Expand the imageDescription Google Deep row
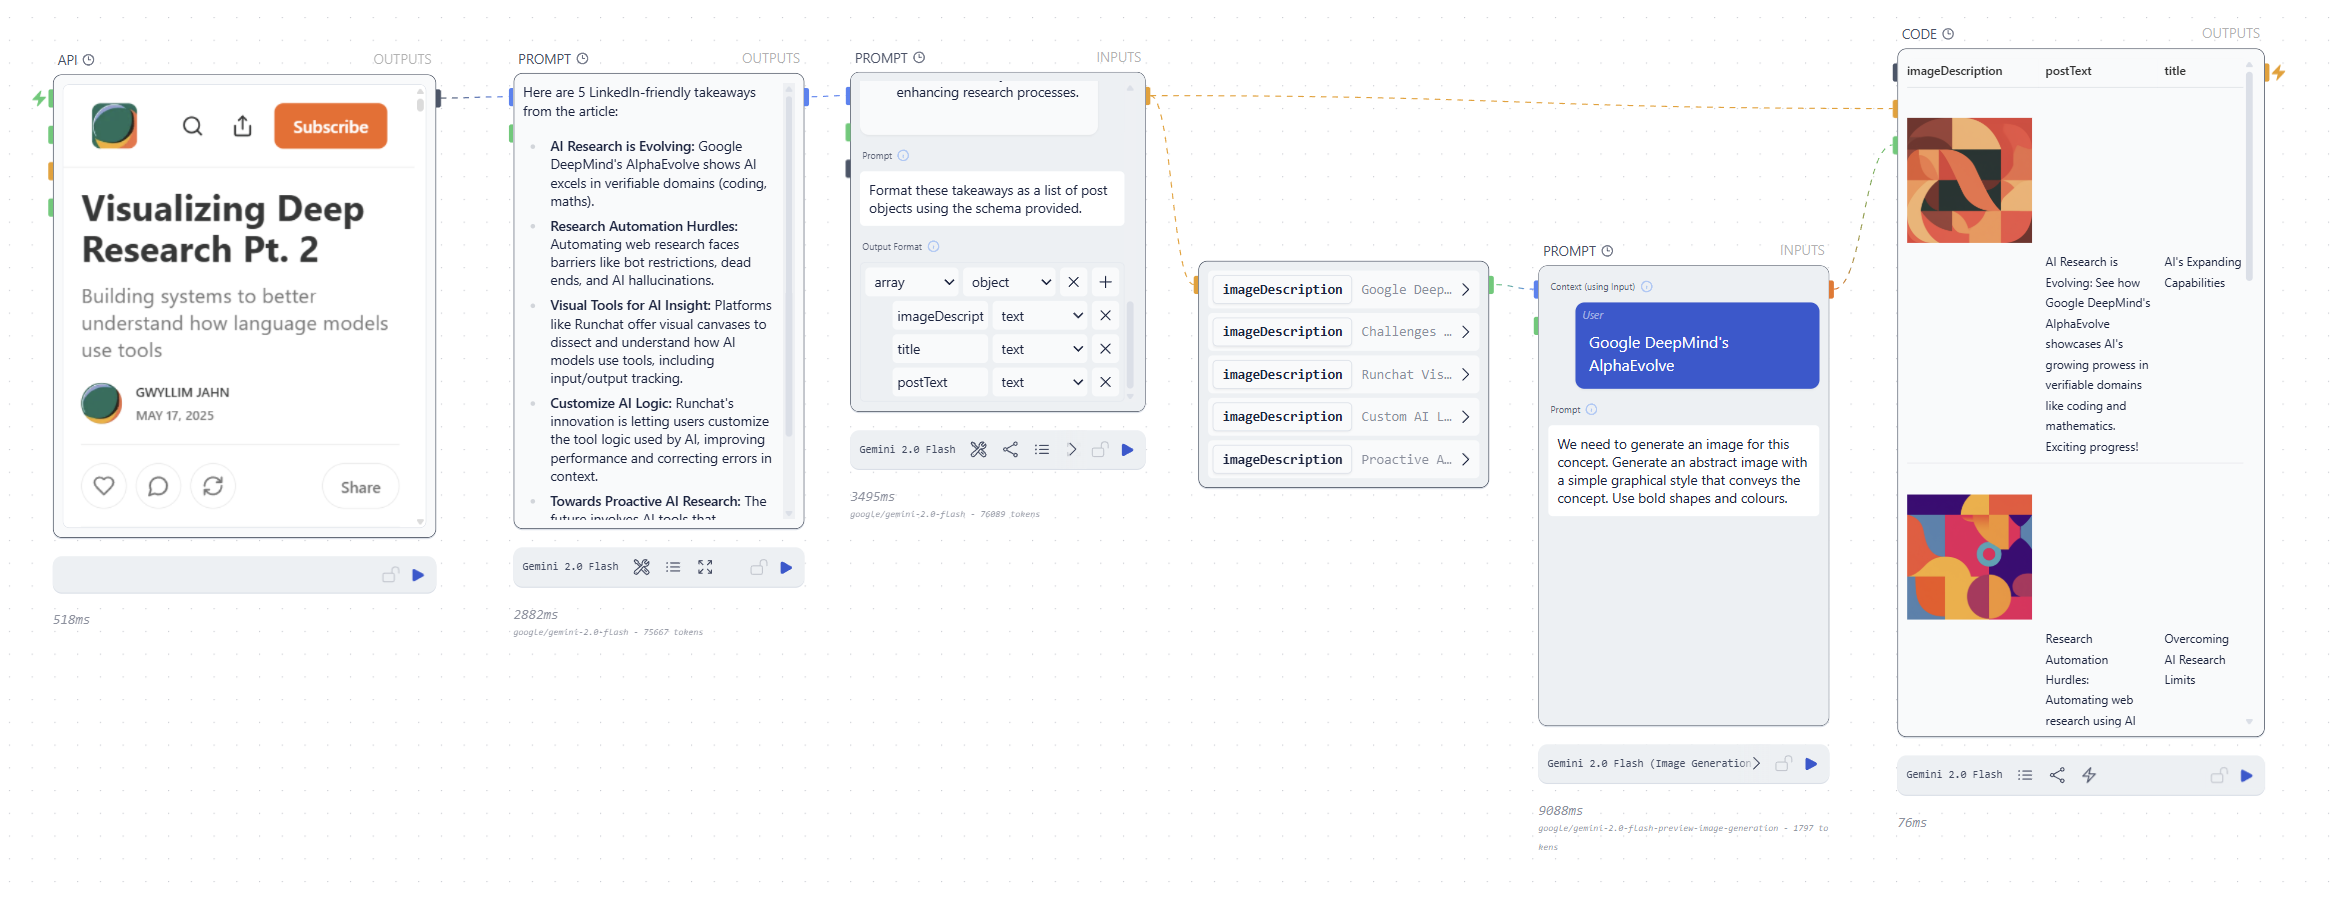Image resolution: width=2334 pixels, height=897 pixels. [1465, 290]
